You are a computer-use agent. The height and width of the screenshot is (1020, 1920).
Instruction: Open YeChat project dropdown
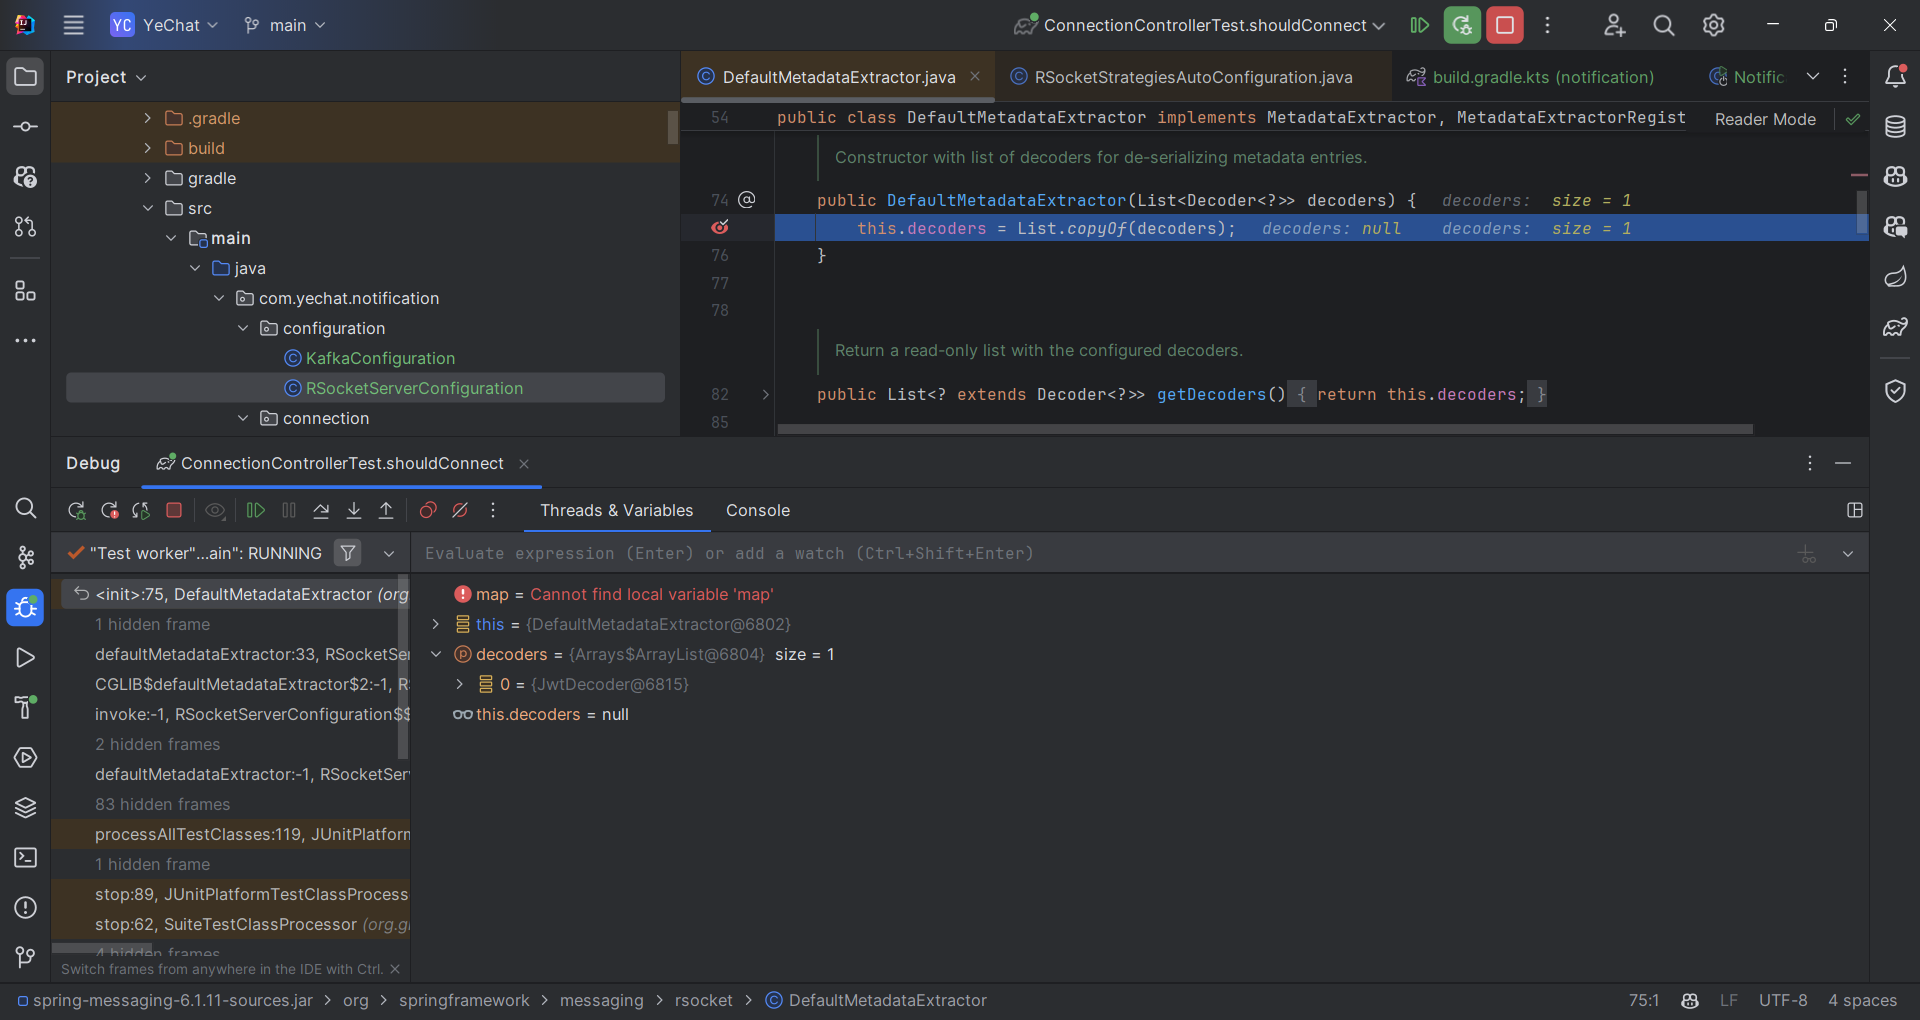click(x=165, y=25)
